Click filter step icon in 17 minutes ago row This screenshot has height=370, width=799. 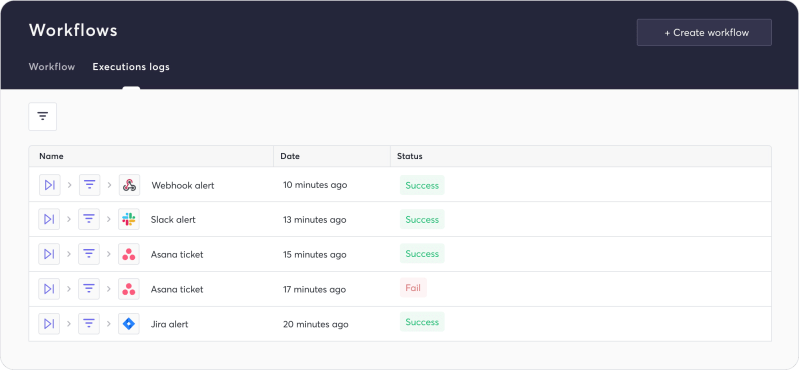(89, 289)
